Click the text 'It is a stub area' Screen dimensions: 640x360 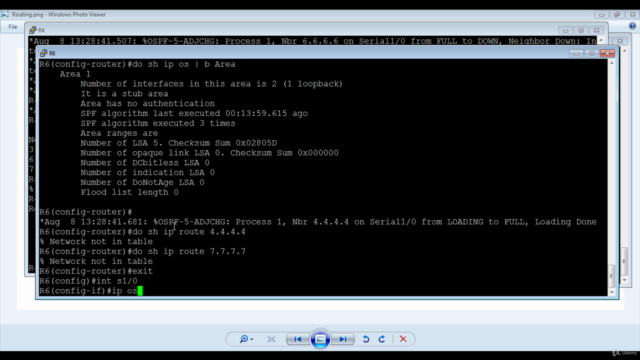coord(124,93)
